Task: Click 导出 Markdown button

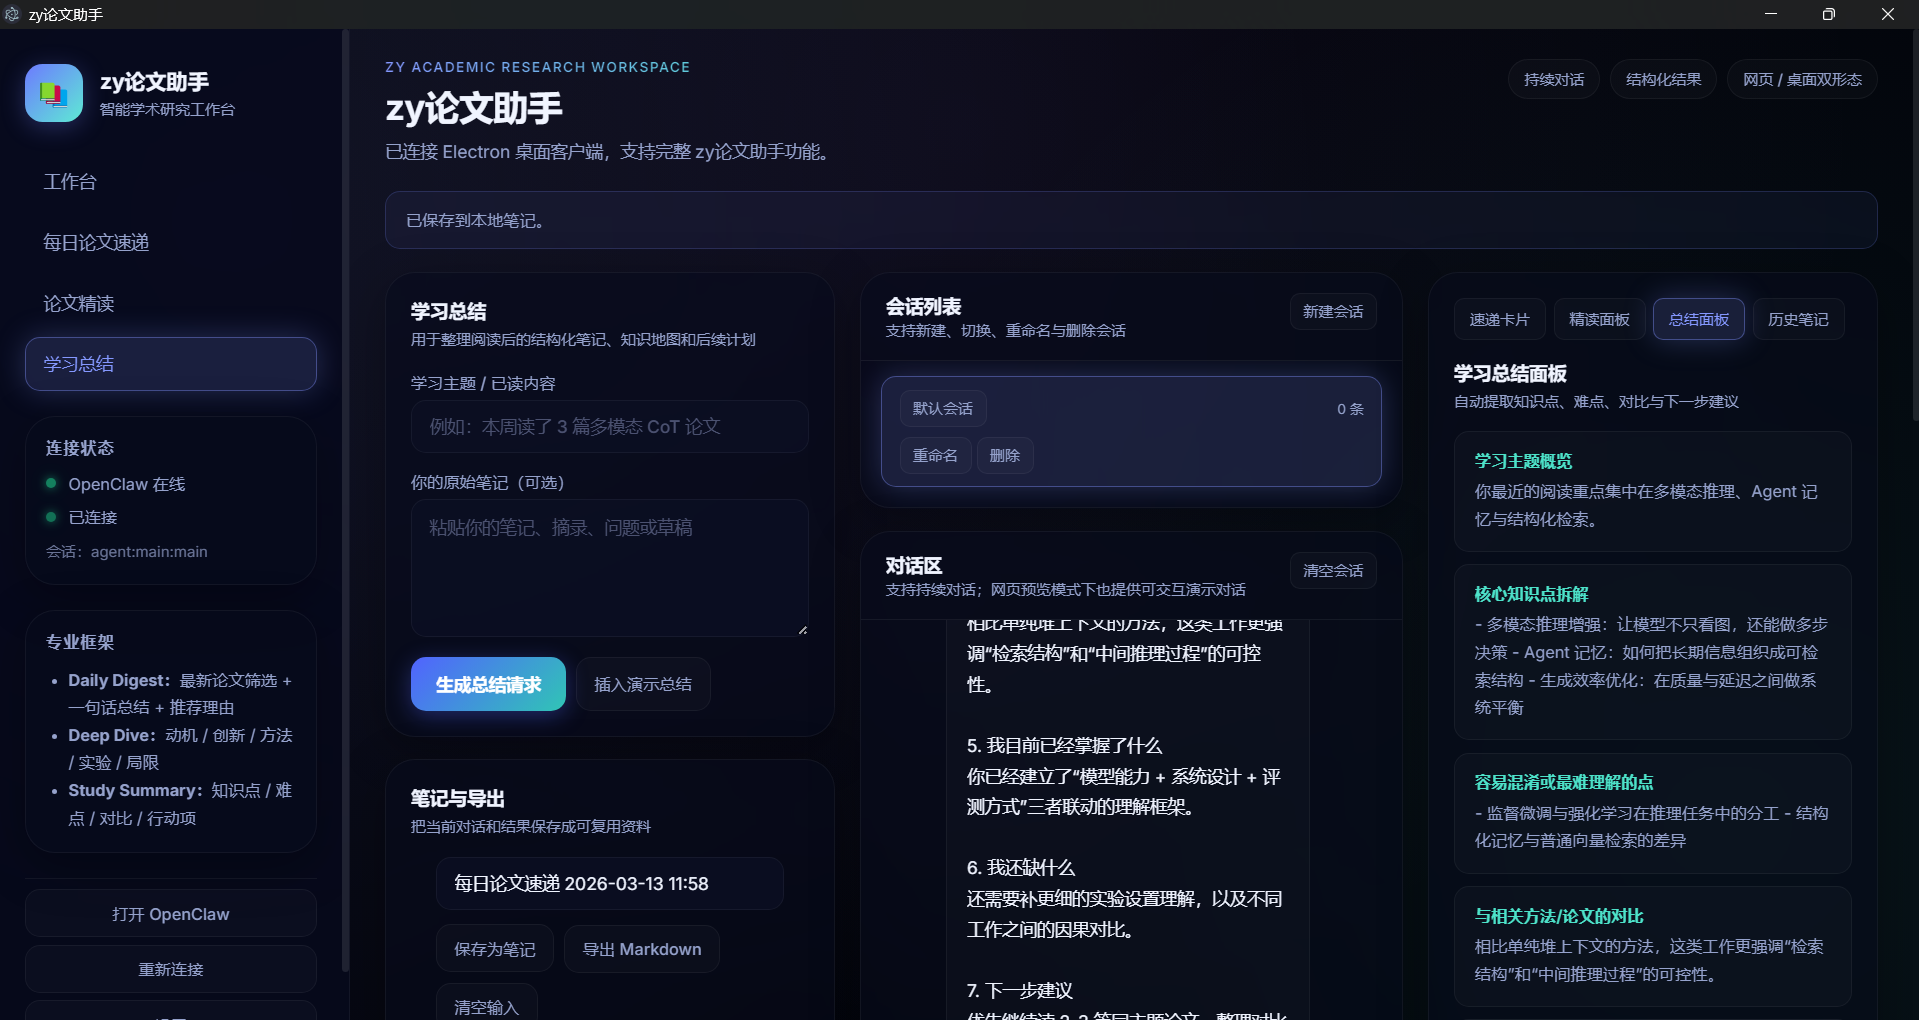Action: click(642, 949)
